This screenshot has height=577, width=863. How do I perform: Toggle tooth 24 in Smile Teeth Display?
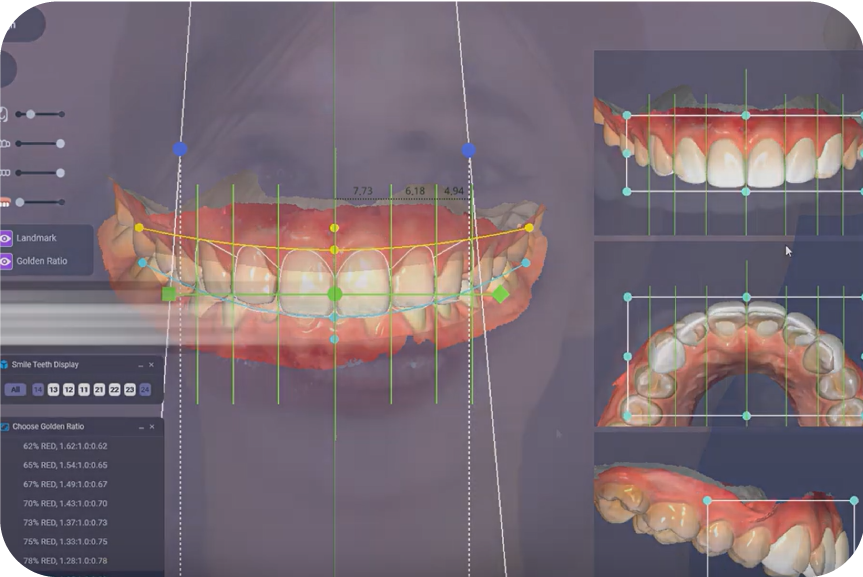(145, 390)
